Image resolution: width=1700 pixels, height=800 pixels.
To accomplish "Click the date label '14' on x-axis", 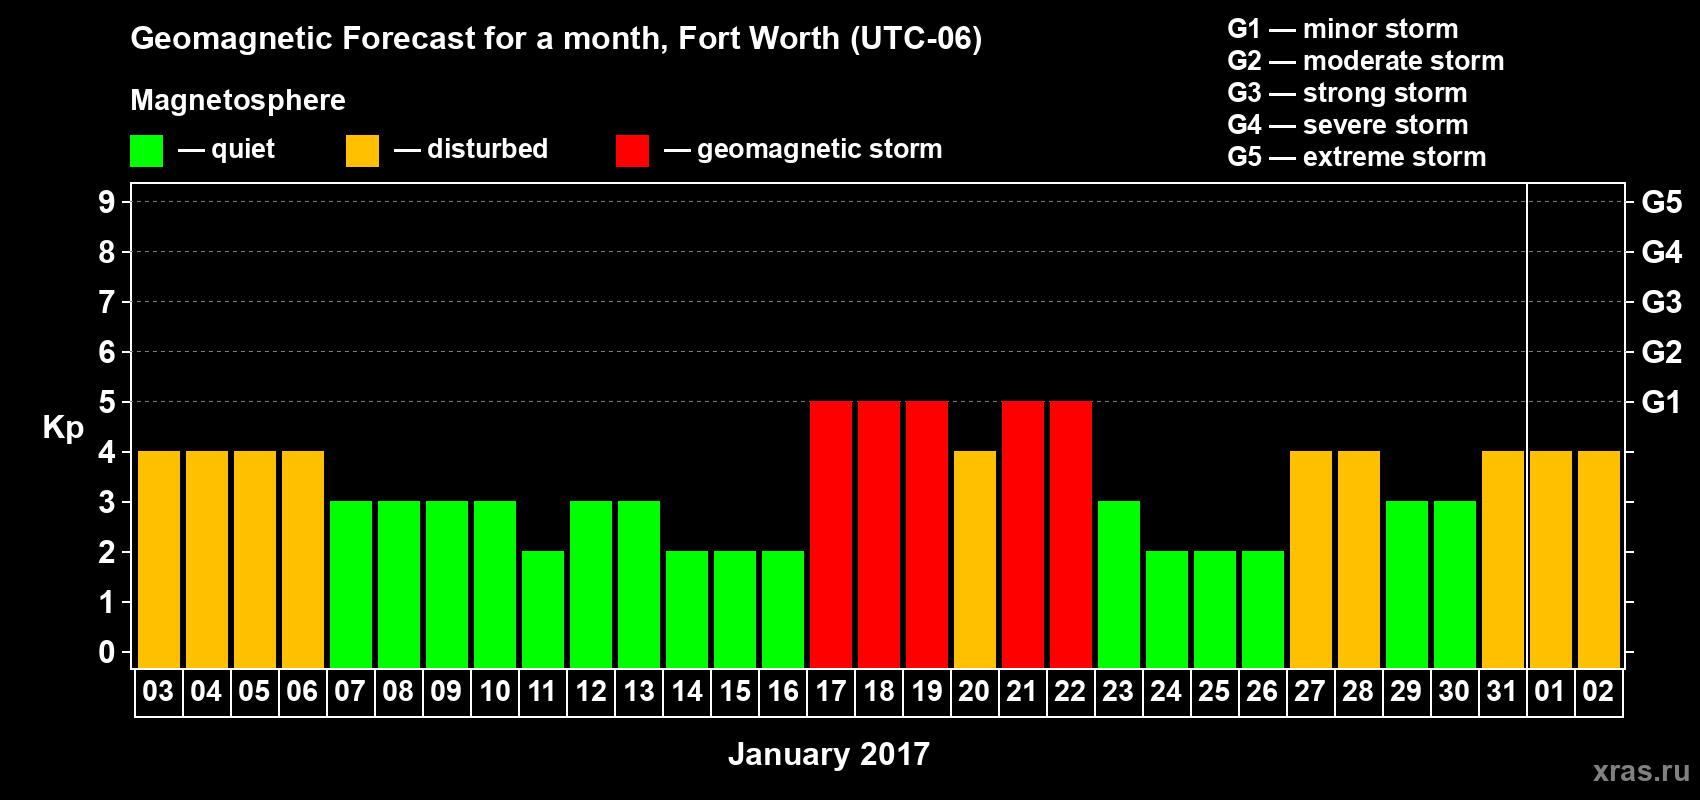I will click(686, 692).
